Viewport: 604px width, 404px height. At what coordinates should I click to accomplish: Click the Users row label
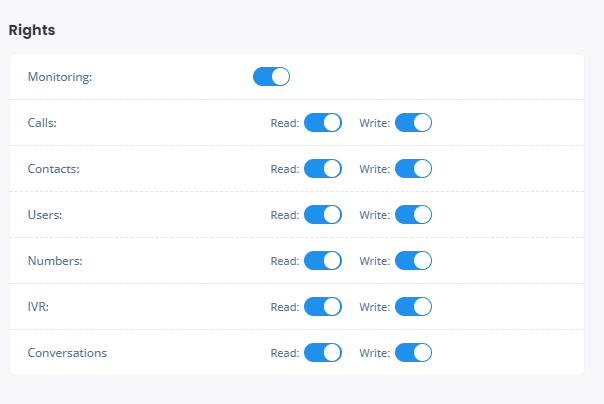click(45, 215)
